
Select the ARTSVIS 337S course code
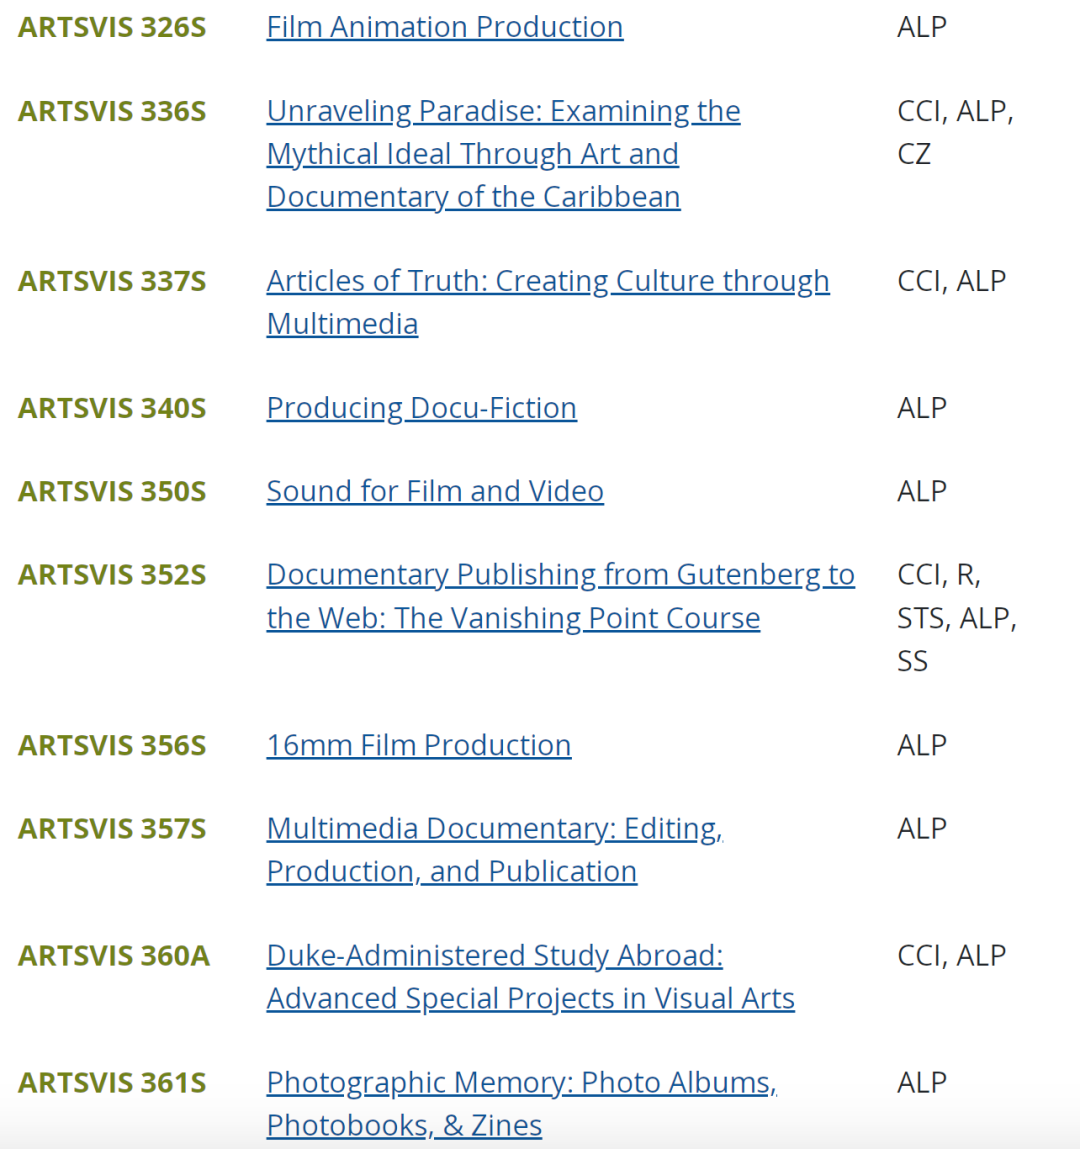(112, 281)
